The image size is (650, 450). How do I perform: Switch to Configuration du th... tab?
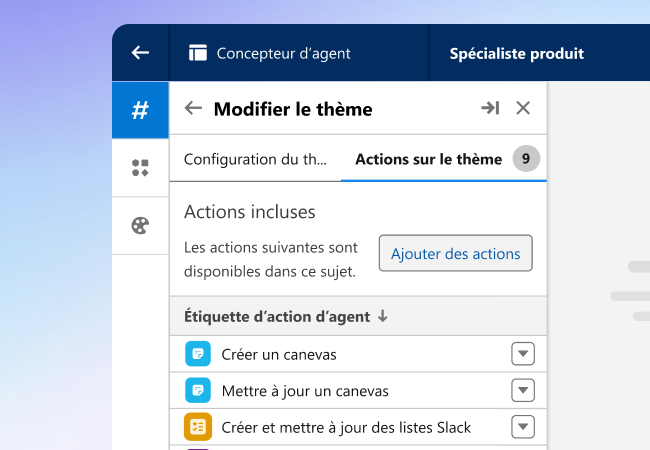coord(255,159)
